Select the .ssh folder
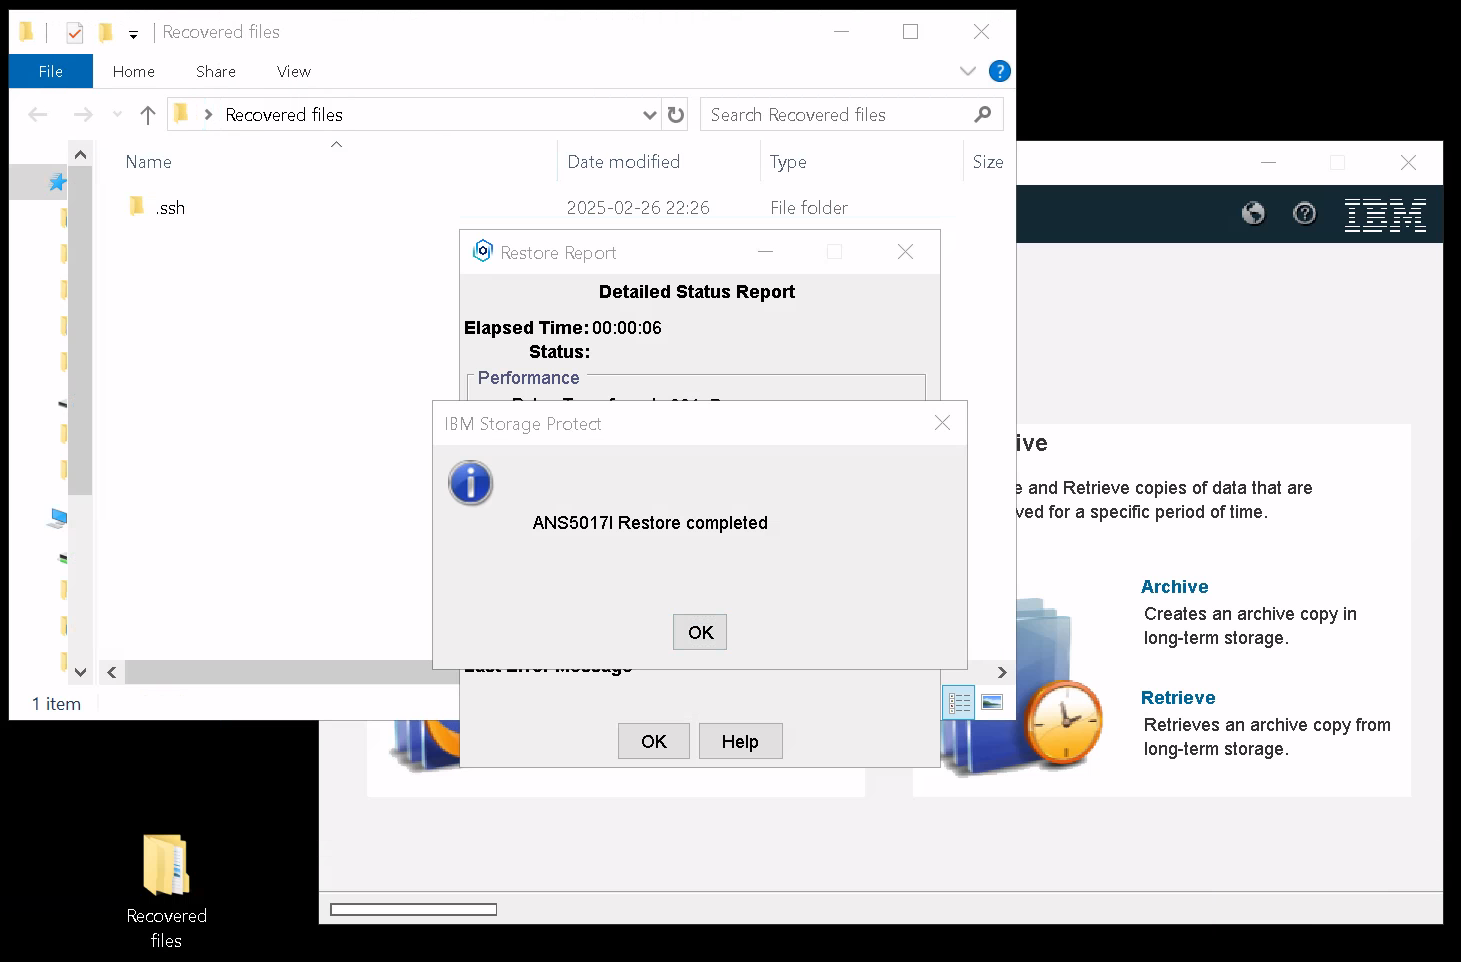 tap(170, 208)
